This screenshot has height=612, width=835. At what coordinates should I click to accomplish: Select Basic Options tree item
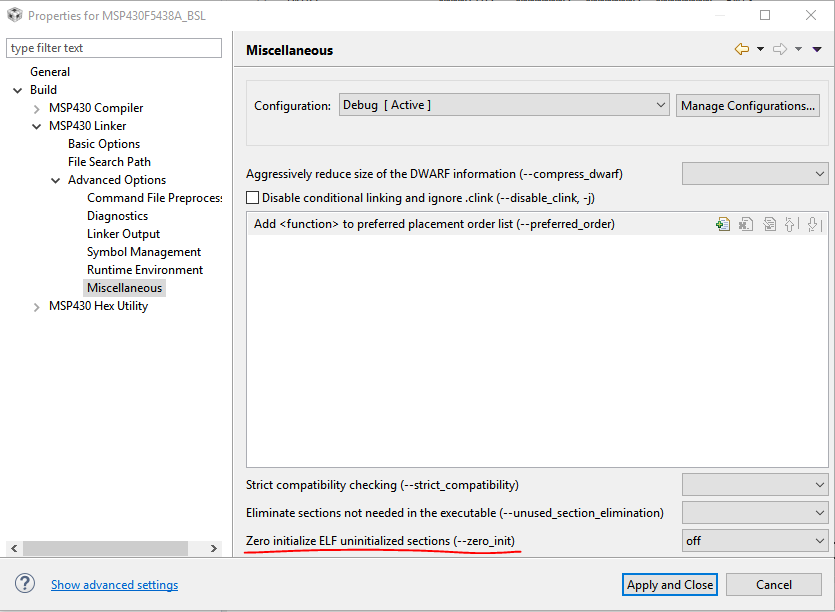(x=104, y=144)
